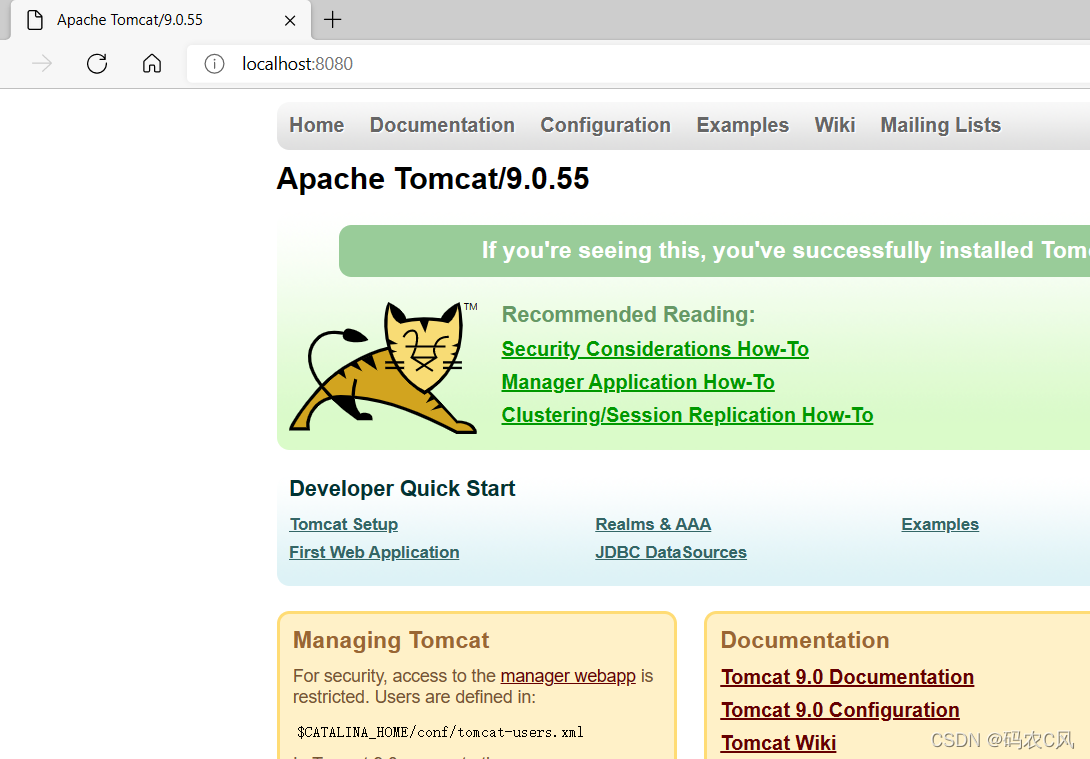Click the Recommended Reading heading
This screenshot has width=1090, height=759.
click(x=628, y=314)
